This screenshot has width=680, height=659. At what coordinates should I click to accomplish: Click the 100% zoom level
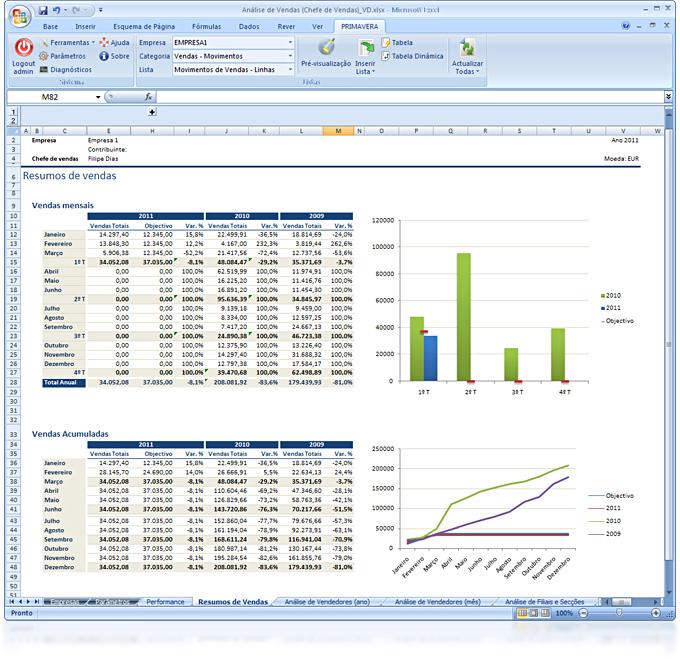point(564,613)
